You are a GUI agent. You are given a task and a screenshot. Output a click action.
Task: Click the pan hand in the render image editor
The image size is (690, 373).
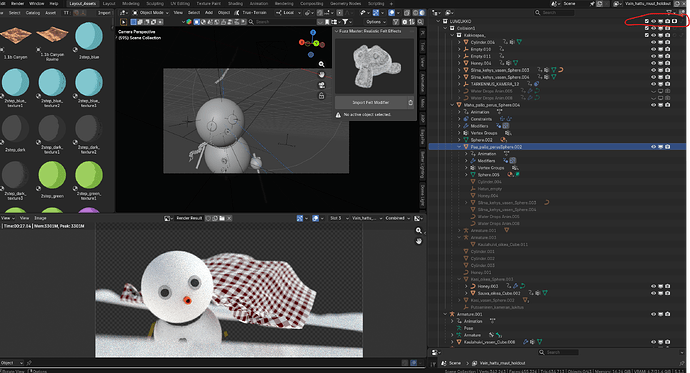click(418, 241)
